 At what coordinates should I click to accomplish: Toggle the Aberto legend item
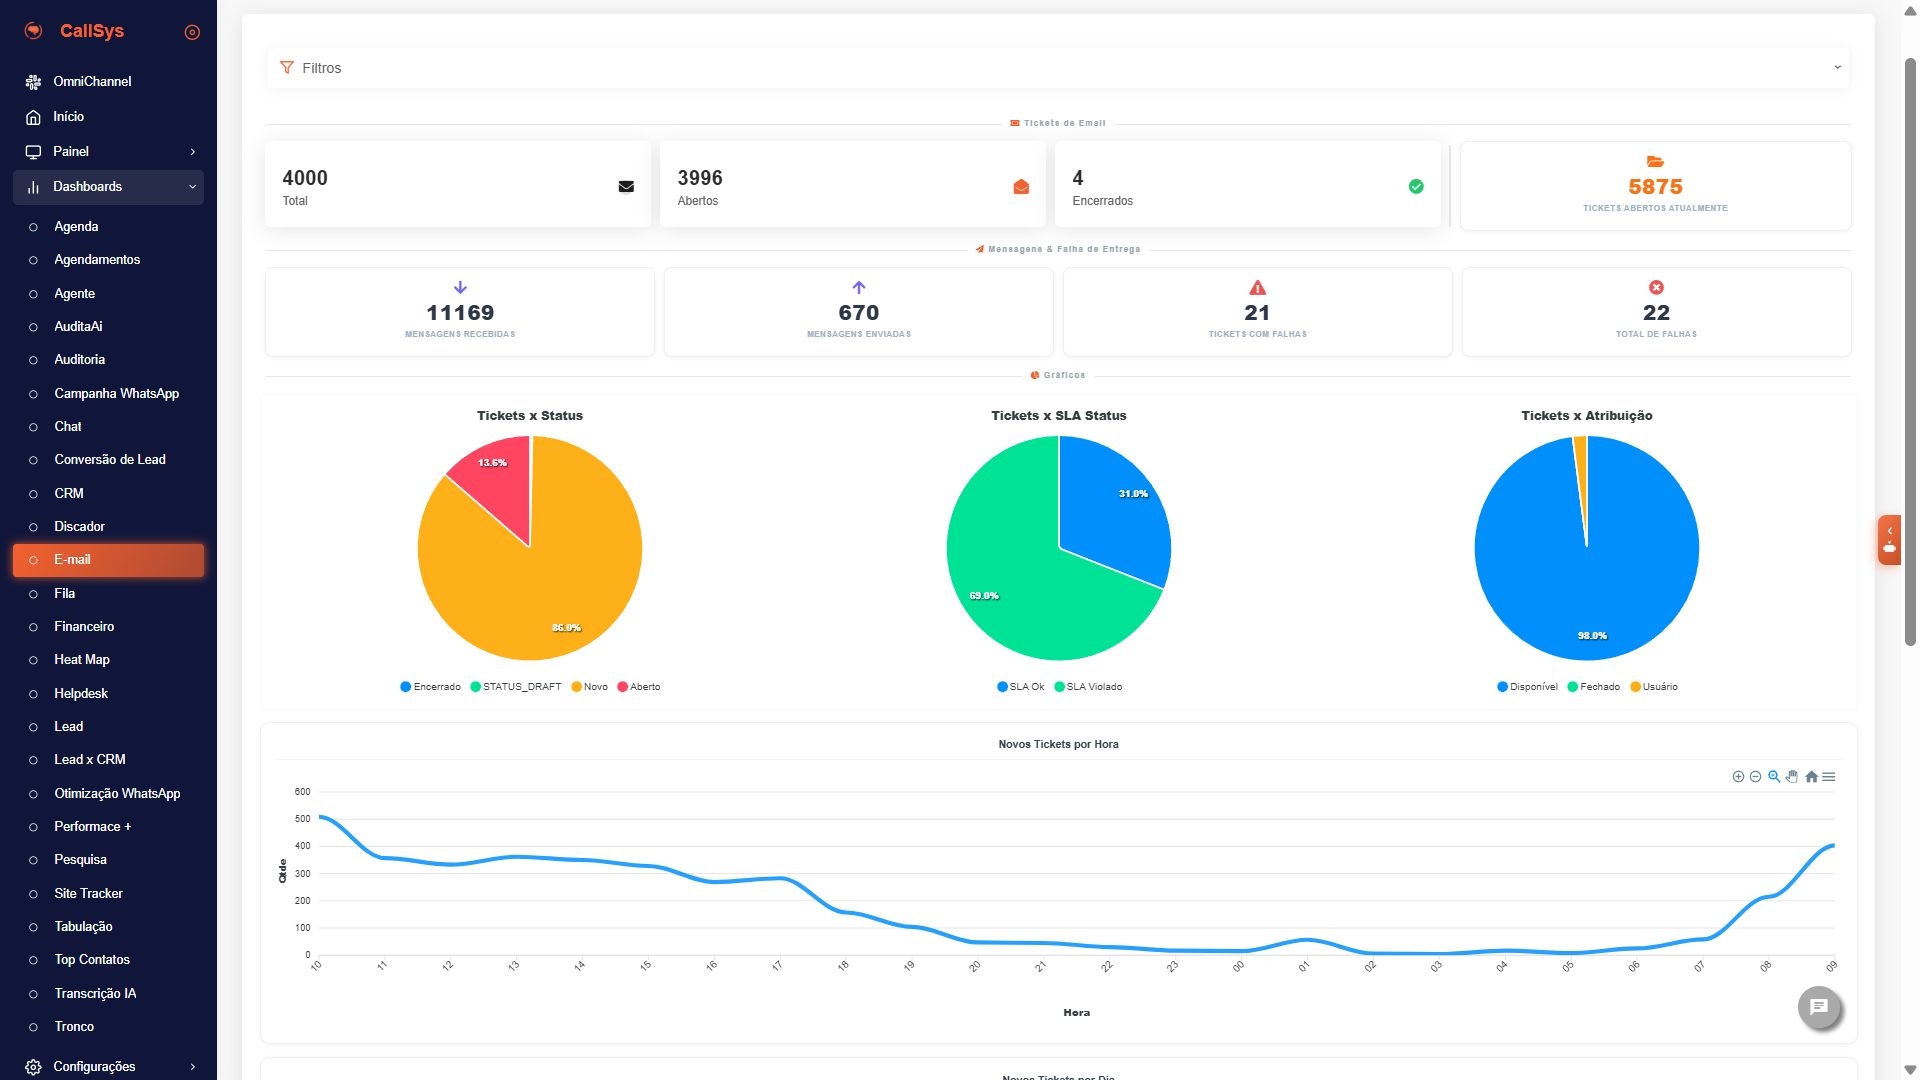coord(639,687)
